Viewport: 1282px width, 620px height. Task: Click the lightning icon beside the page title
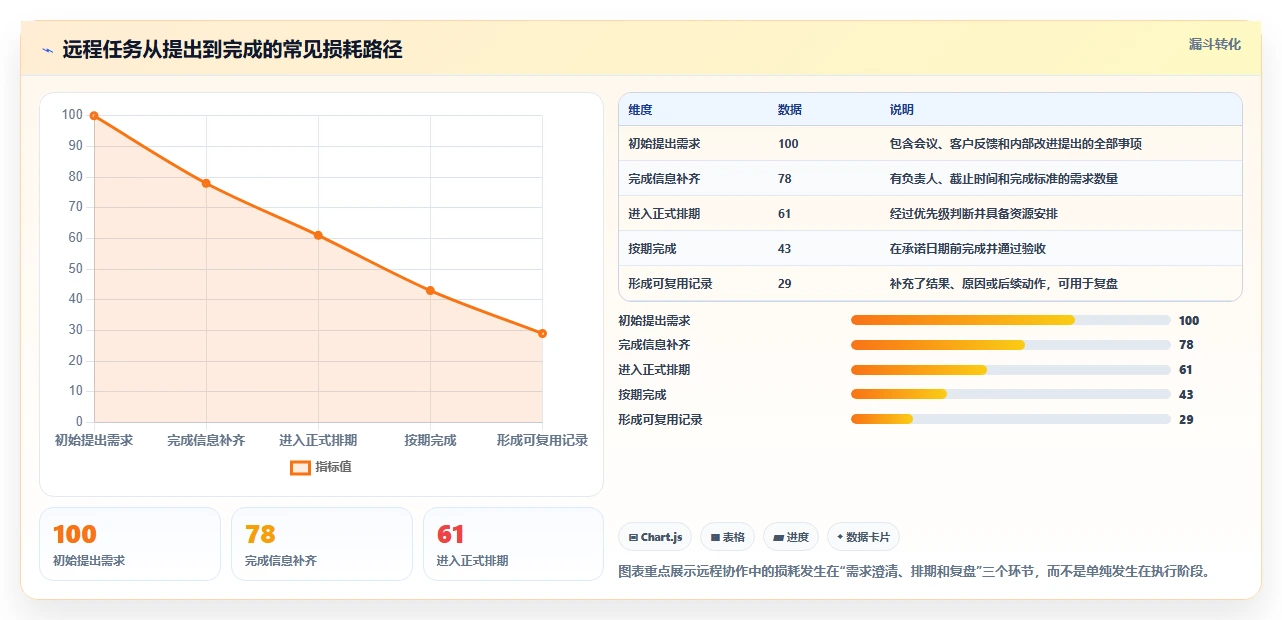(x=47, y=50)
